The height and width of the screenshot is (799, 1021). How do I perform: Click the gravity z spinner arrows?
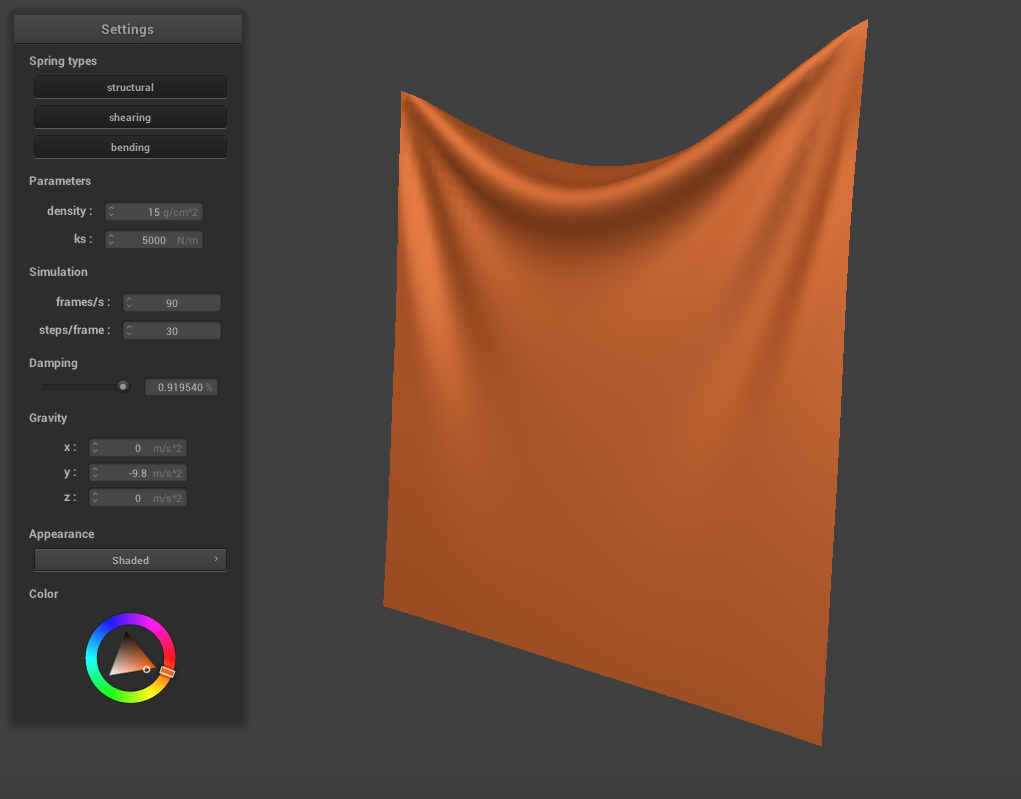[95, 498]
